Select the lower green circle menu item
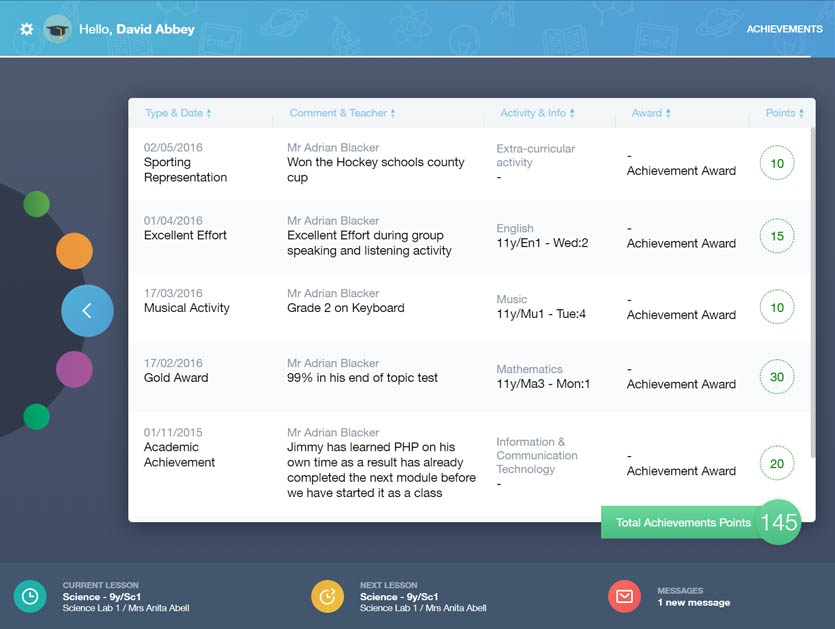 [36, 416]
